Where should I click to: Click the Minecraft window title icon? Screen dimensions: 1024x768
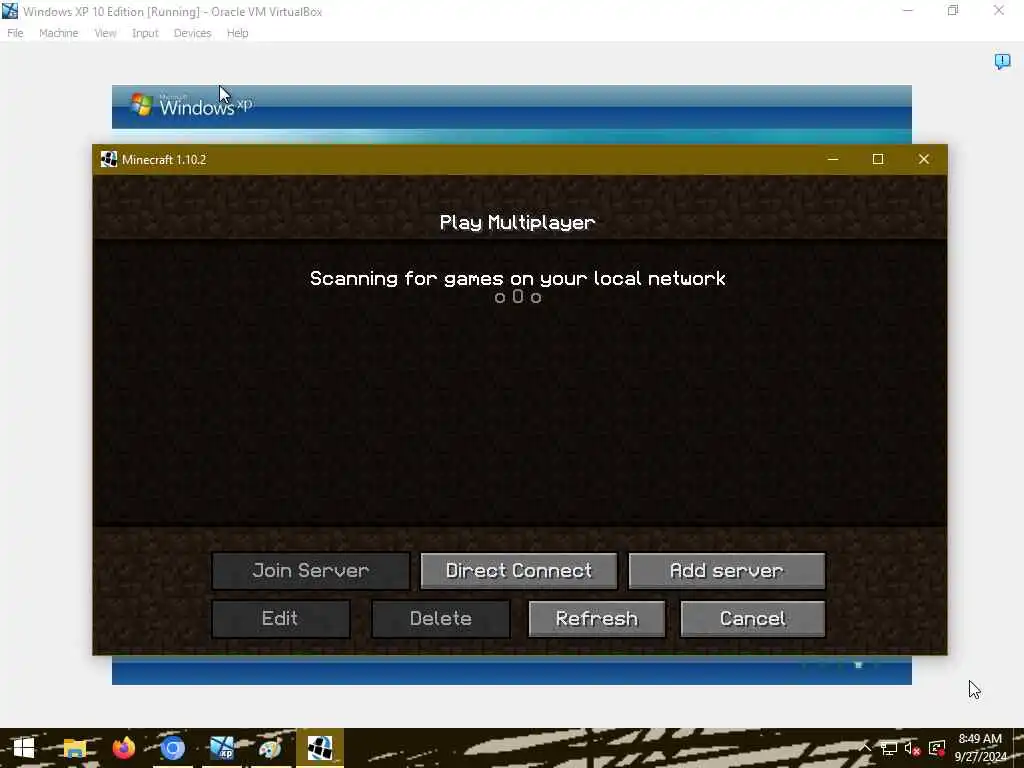click(108, 159)
